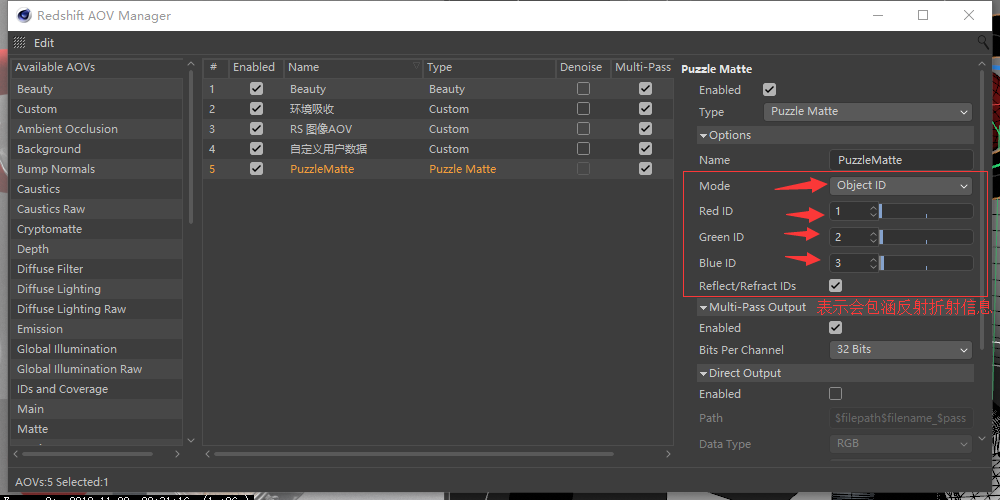Select Custom in Available AOVs list
Viewport: 1000px width, 500px height.
[x=97, y=109]
